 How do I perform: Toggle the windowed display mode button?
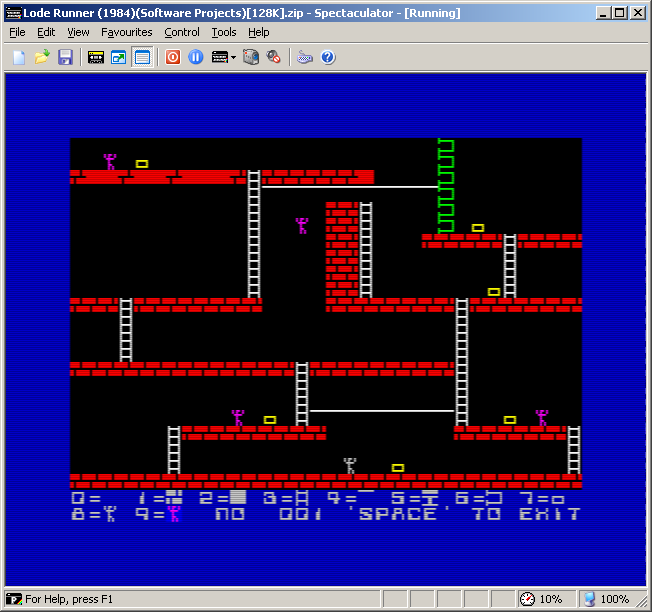pyautogui.click(x=142, y=57)
